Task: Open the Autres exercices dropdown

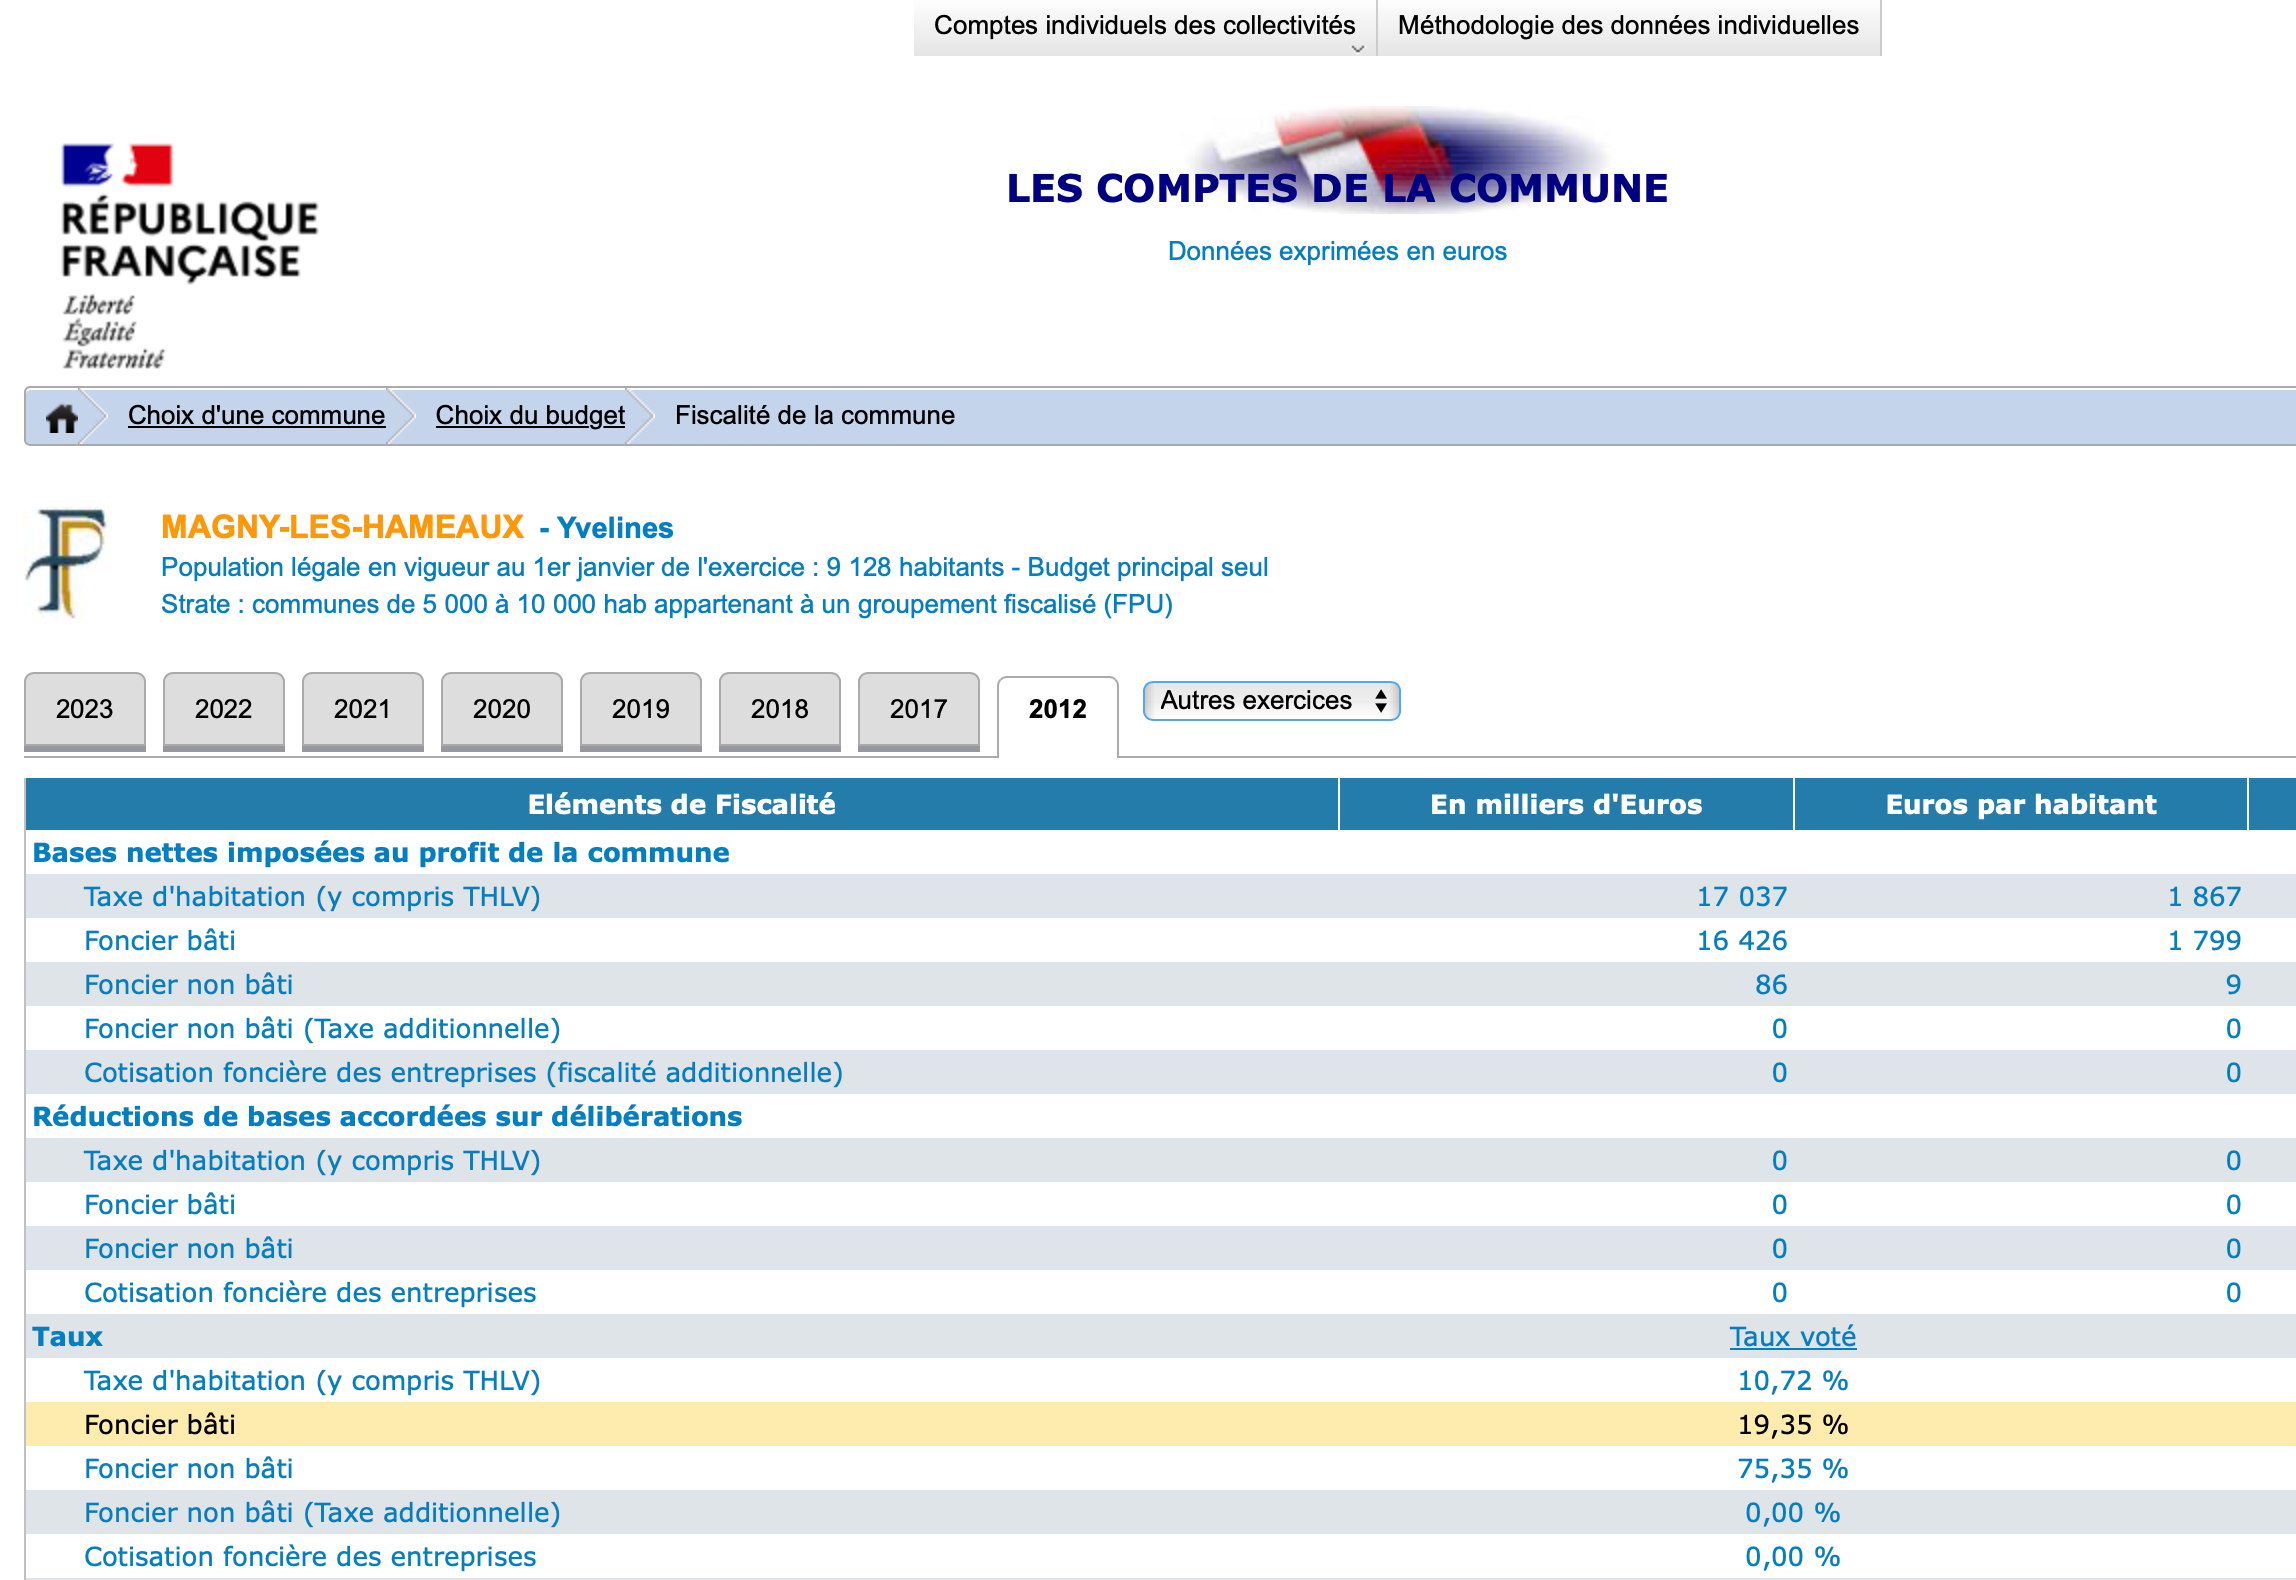Action: (1270, 701)
